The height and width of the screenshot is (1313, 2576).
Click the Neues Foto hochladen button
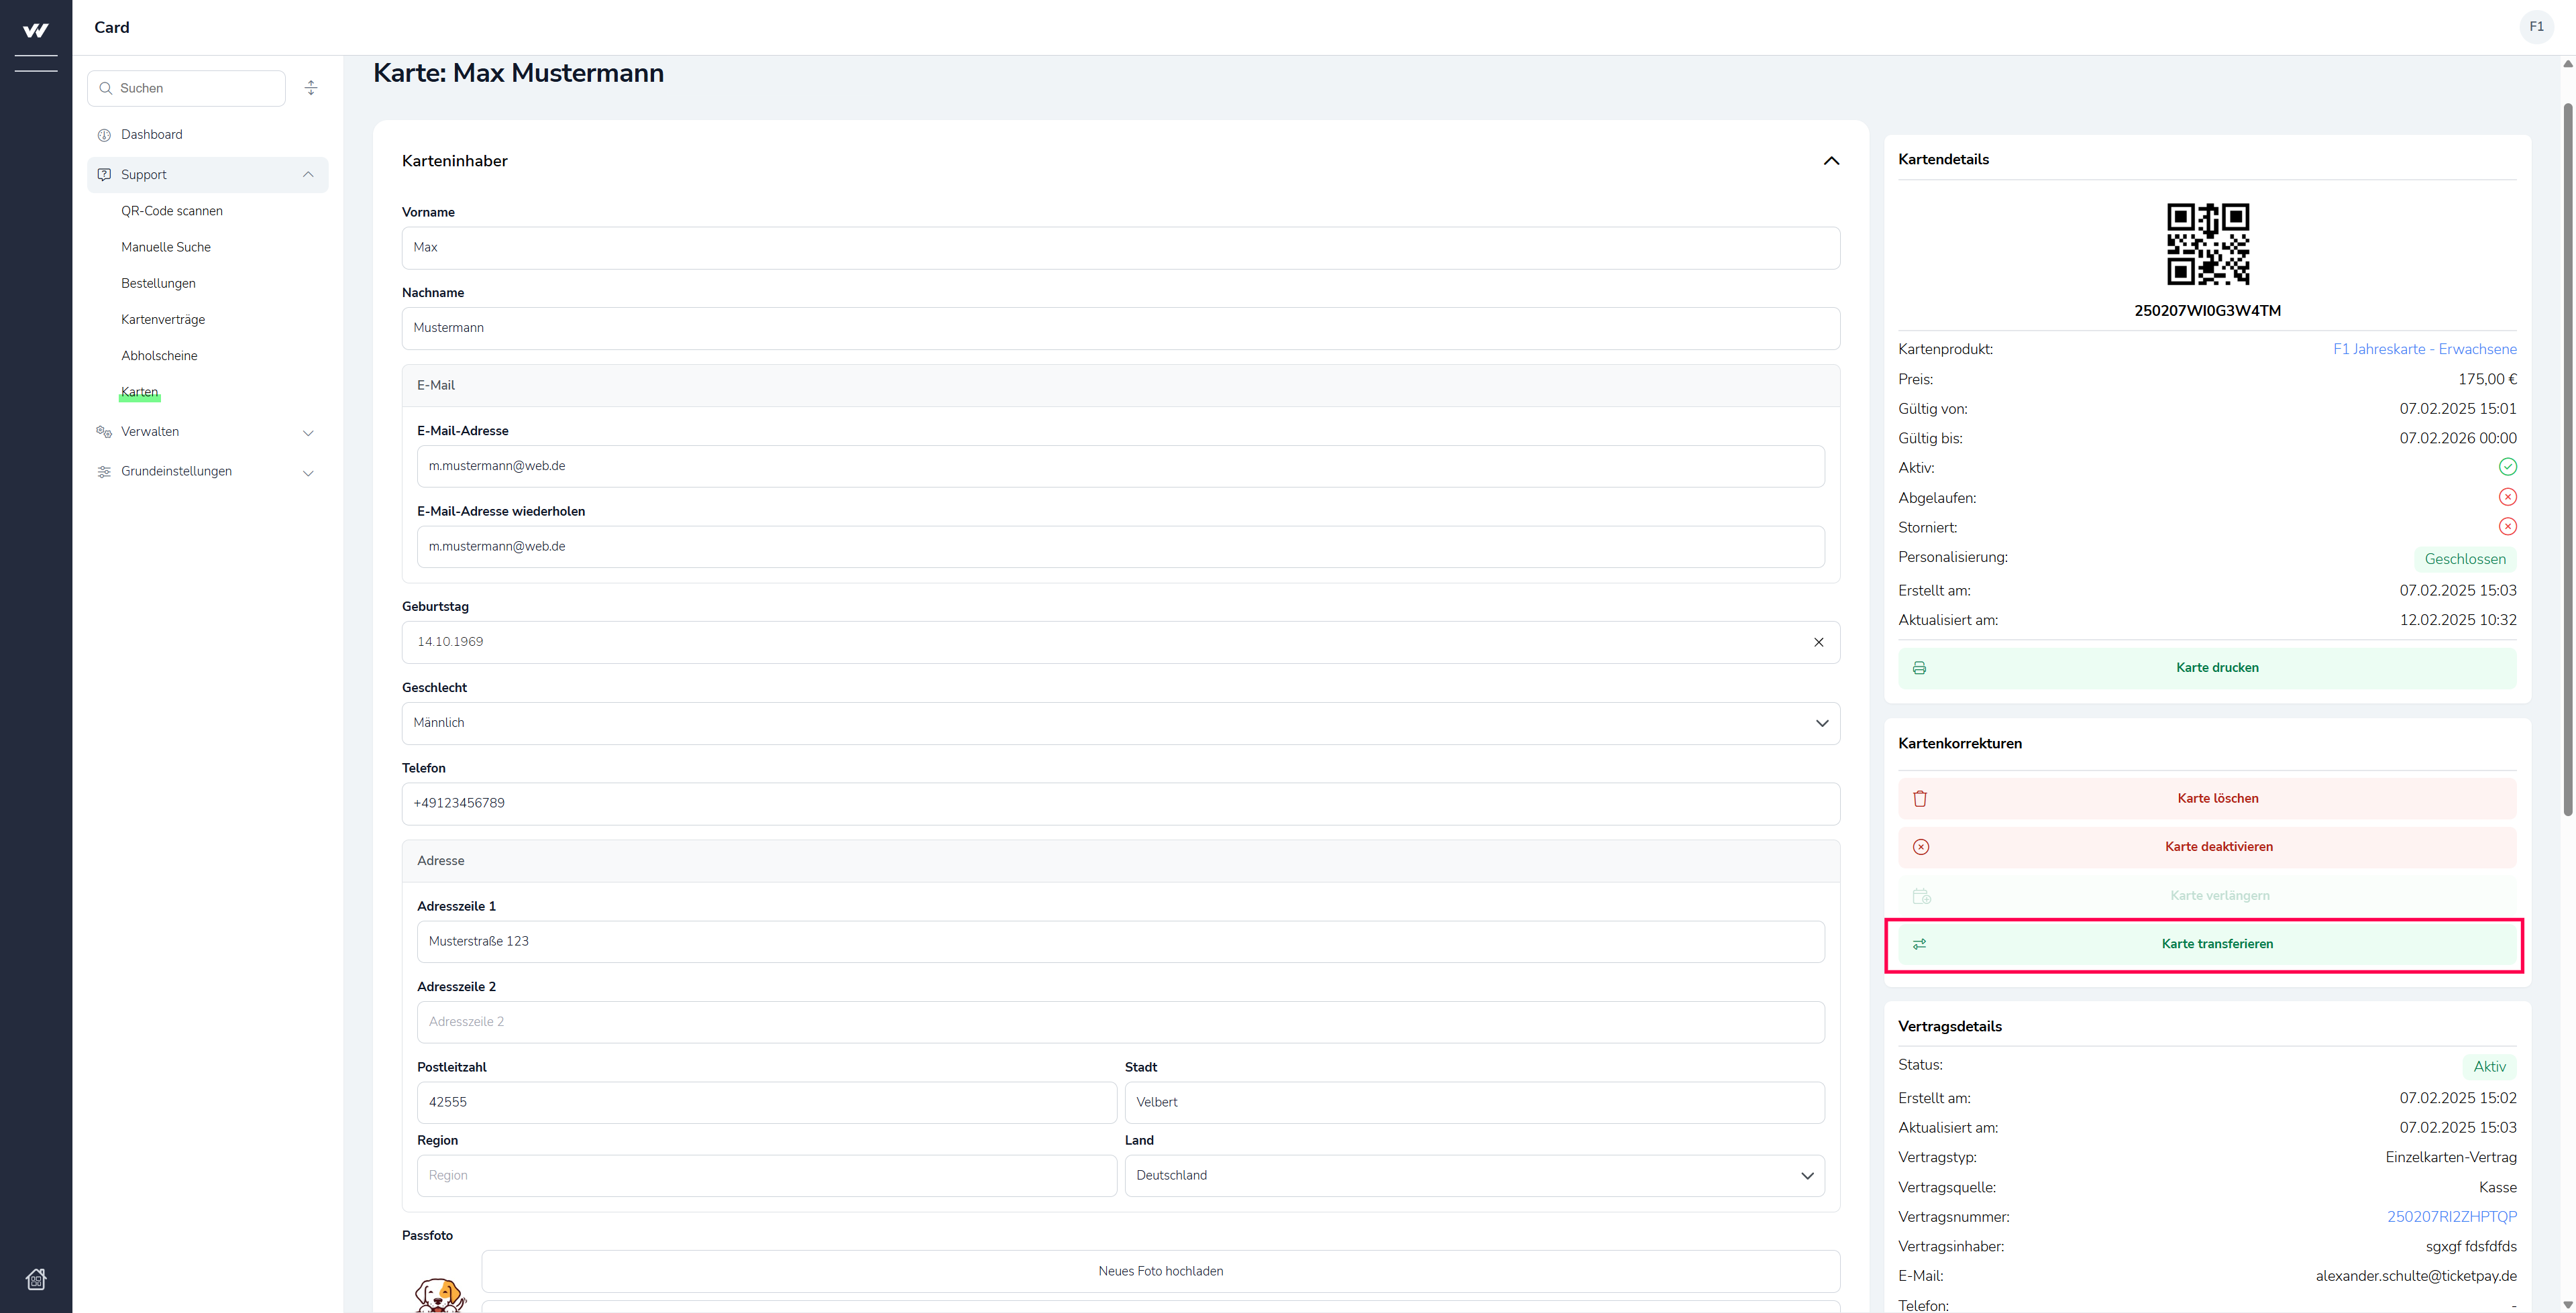[x=1160, y=1271]
